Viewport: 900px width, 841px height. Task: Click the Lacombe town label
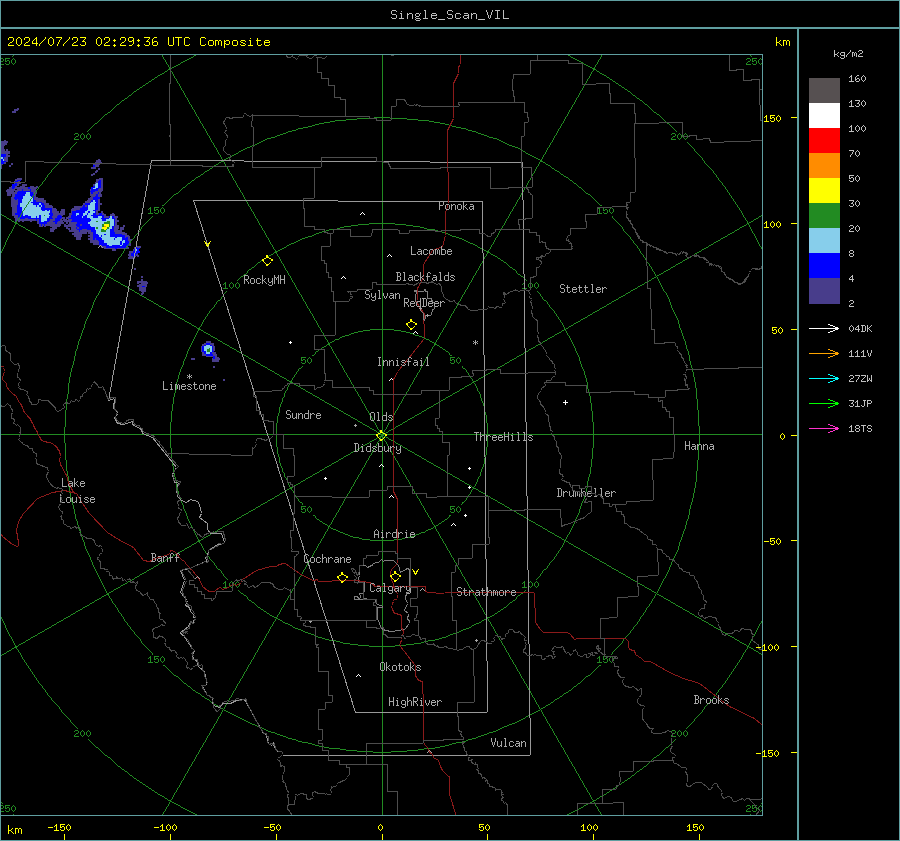pos(431,251)
